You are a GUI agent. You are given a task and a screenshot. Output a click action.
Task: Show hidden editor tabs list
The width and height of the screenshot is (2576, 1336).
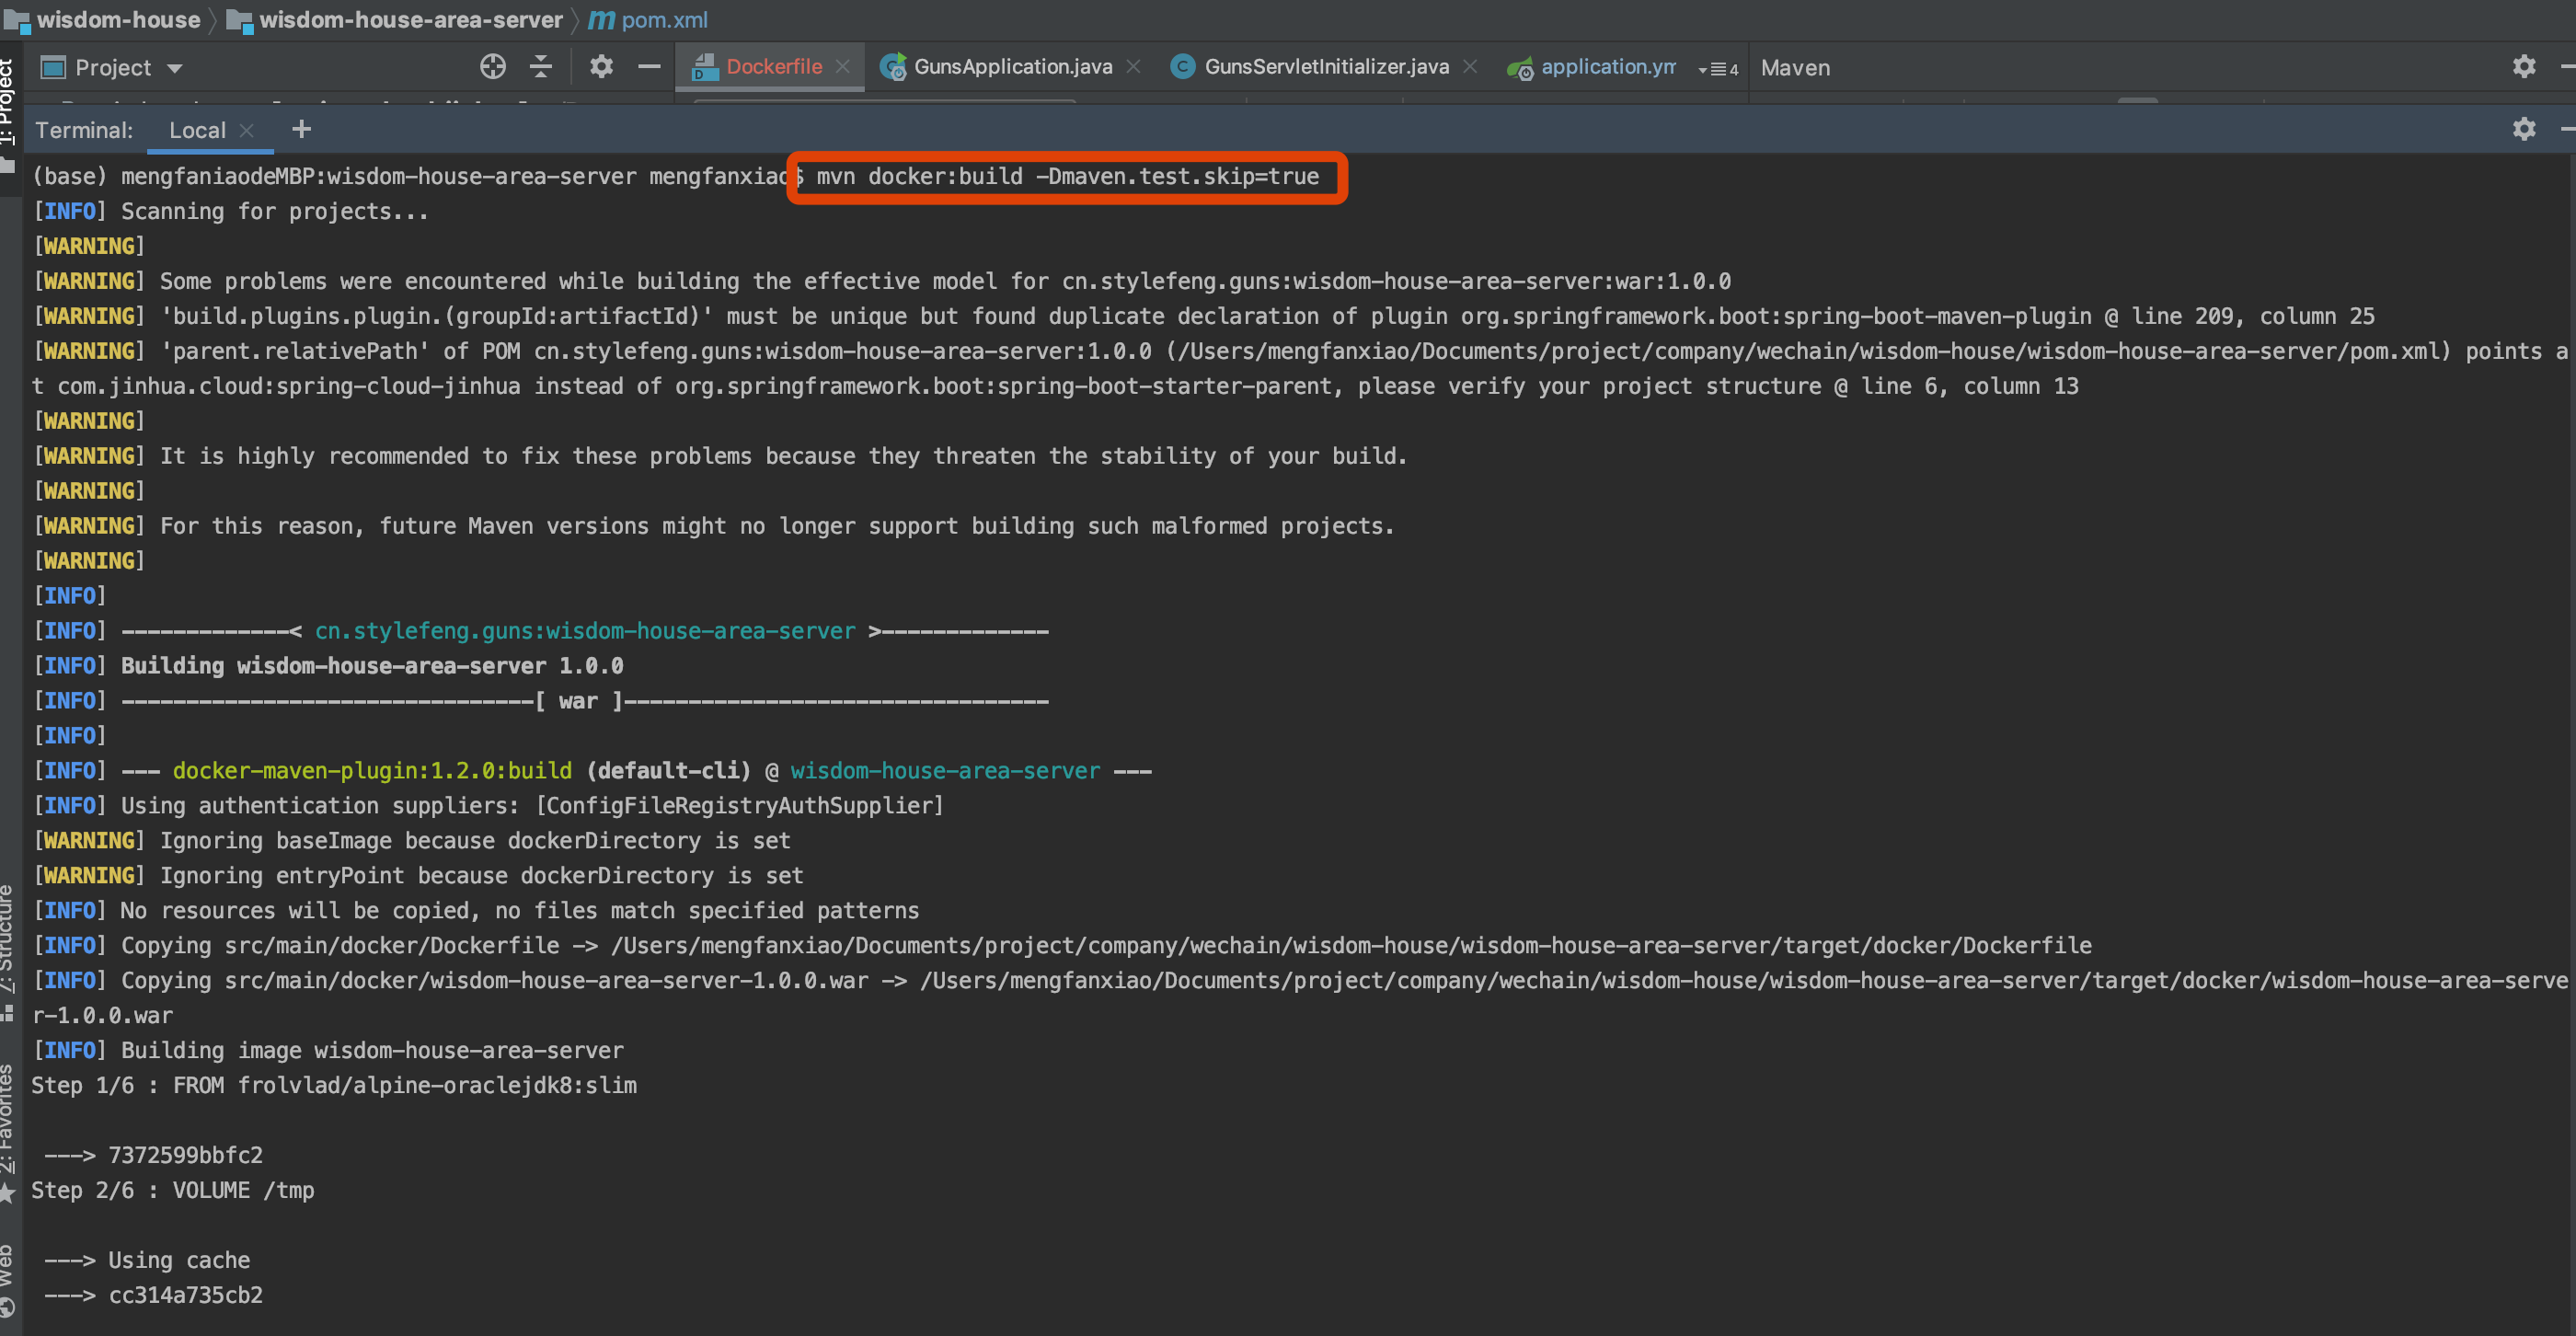[1718, 69]
